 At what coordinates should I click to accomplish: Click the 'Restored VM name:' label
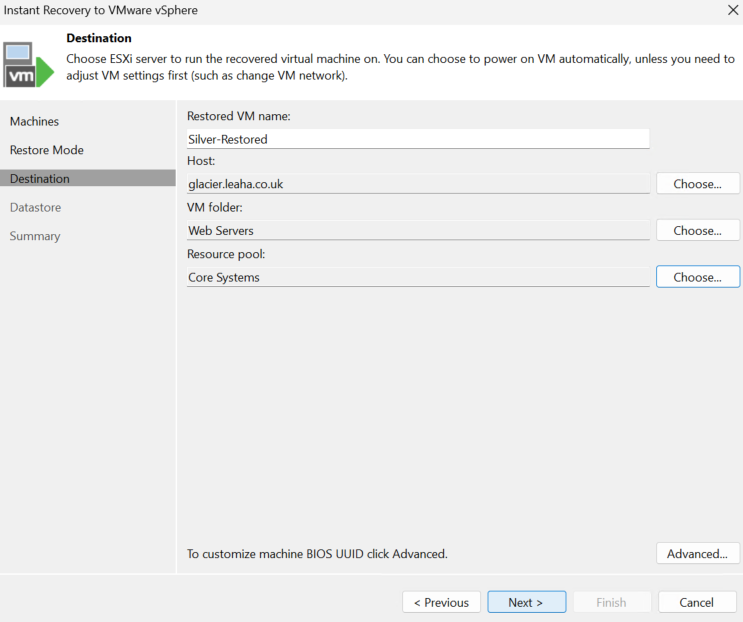(238, 116)
